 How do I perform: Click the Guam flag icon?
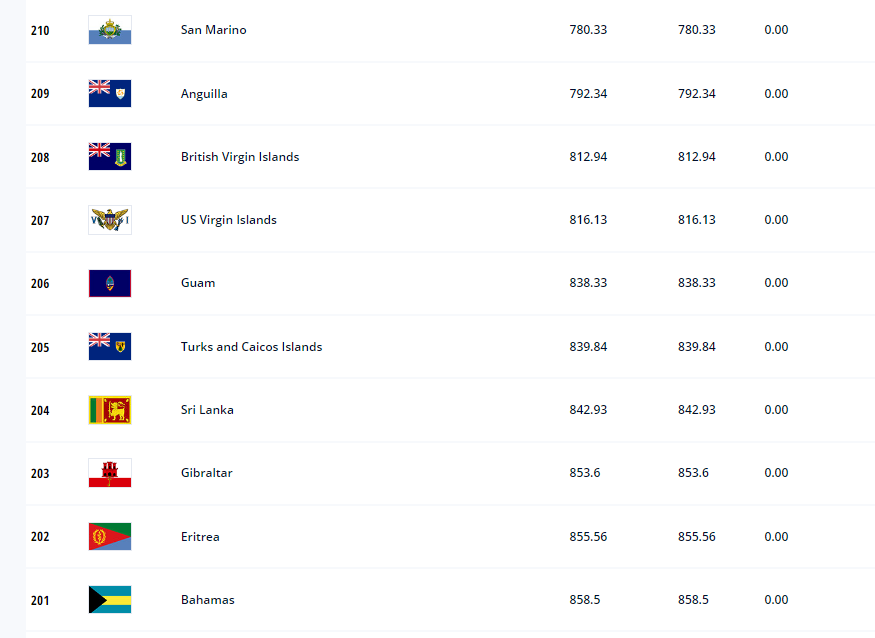point(110,283)
